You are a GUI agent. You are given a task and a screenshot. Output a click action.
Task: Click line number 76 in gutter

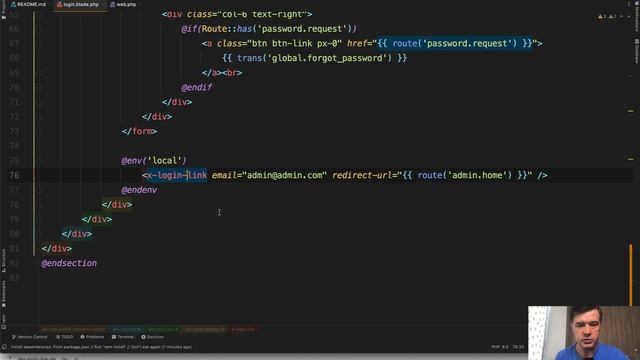coord(14,176)
